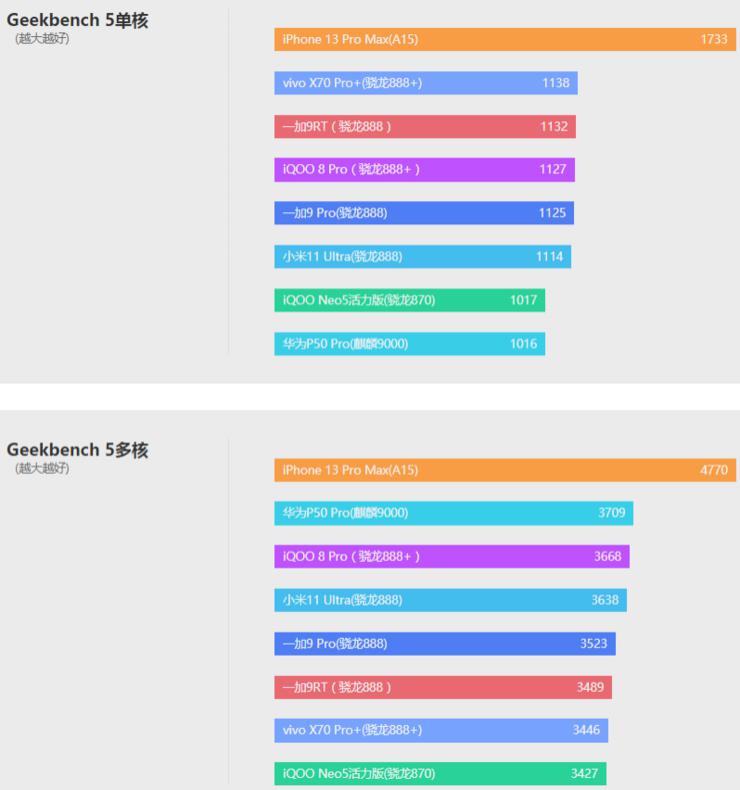Select the 小米11 Ultra bar scoring 3638

[x=451, y=600]
